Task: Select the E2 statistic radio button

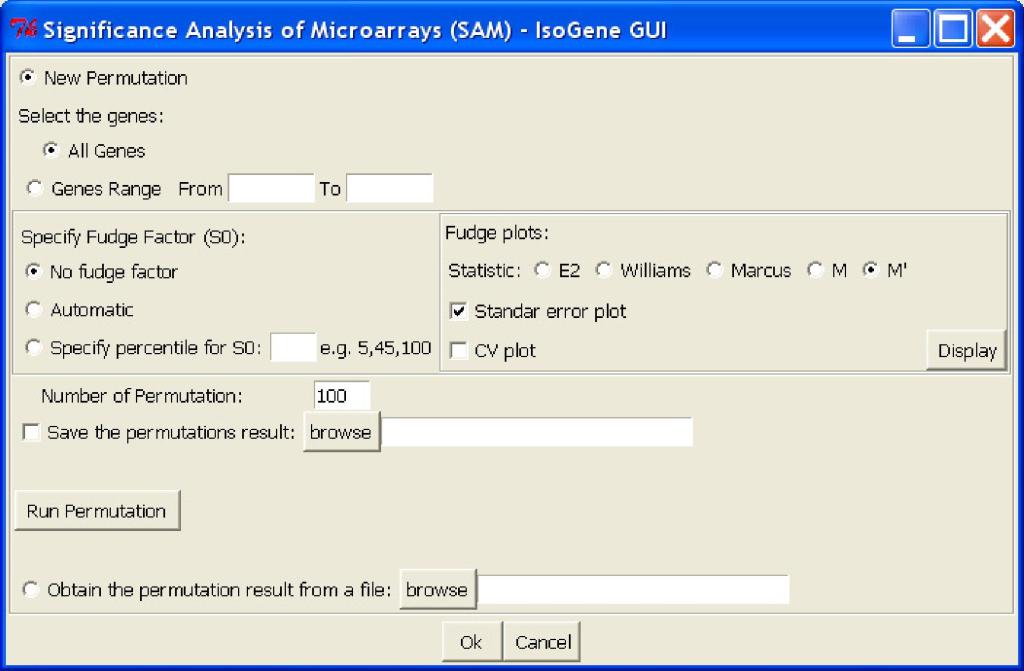Action: [542, 271]
